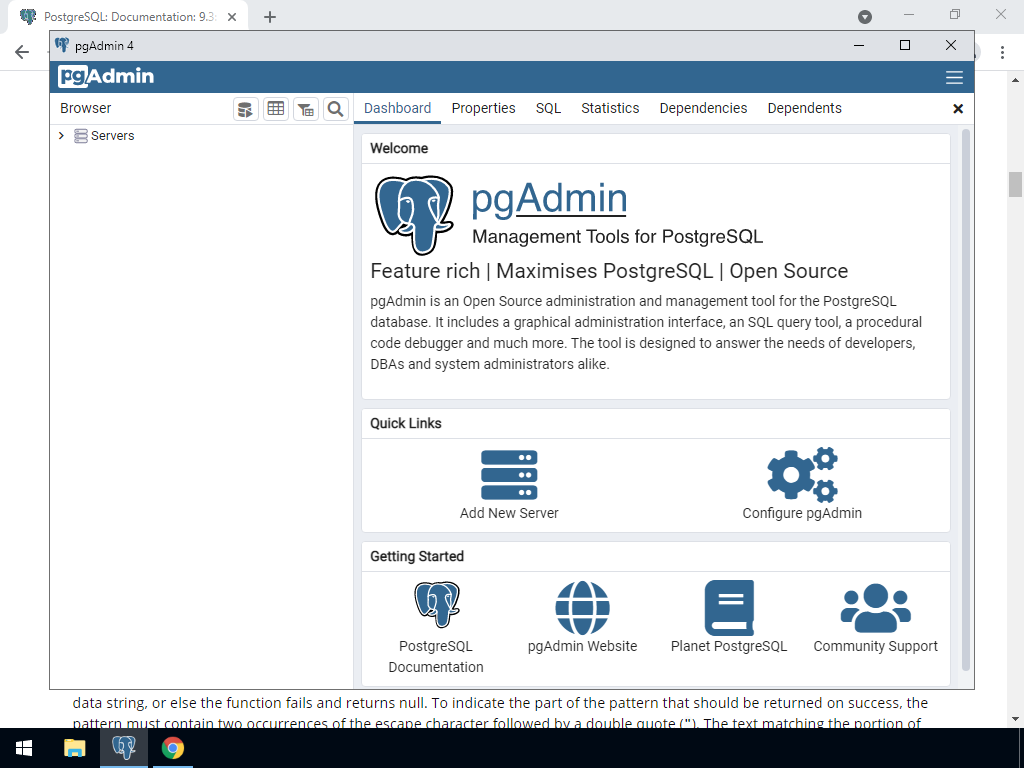Click Chrome's tab search dropdown icon
Viewport: 1024px width, 768px height.
[x=865, y=17]
